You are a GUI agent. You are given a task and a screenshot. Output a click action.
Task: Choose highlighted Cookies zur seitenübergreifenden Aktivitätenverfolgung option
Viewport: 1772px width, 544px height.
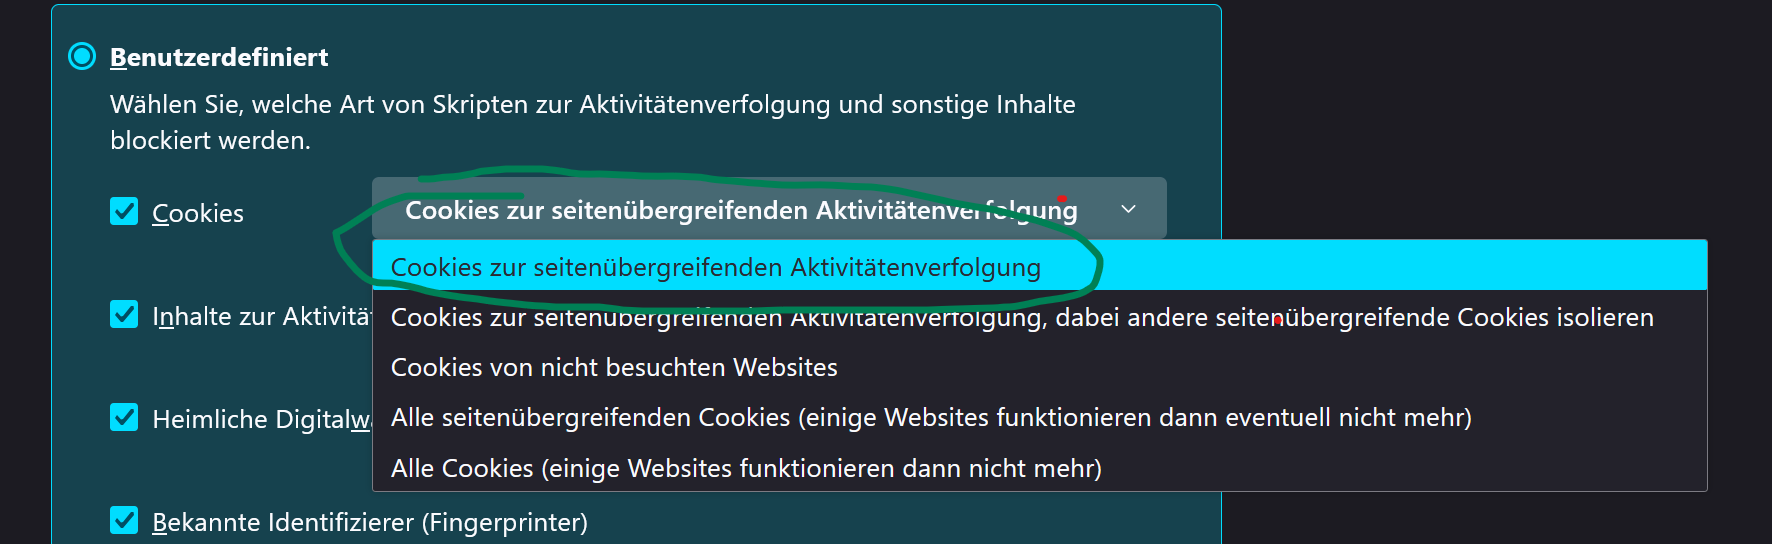(x=1039, y=265)
